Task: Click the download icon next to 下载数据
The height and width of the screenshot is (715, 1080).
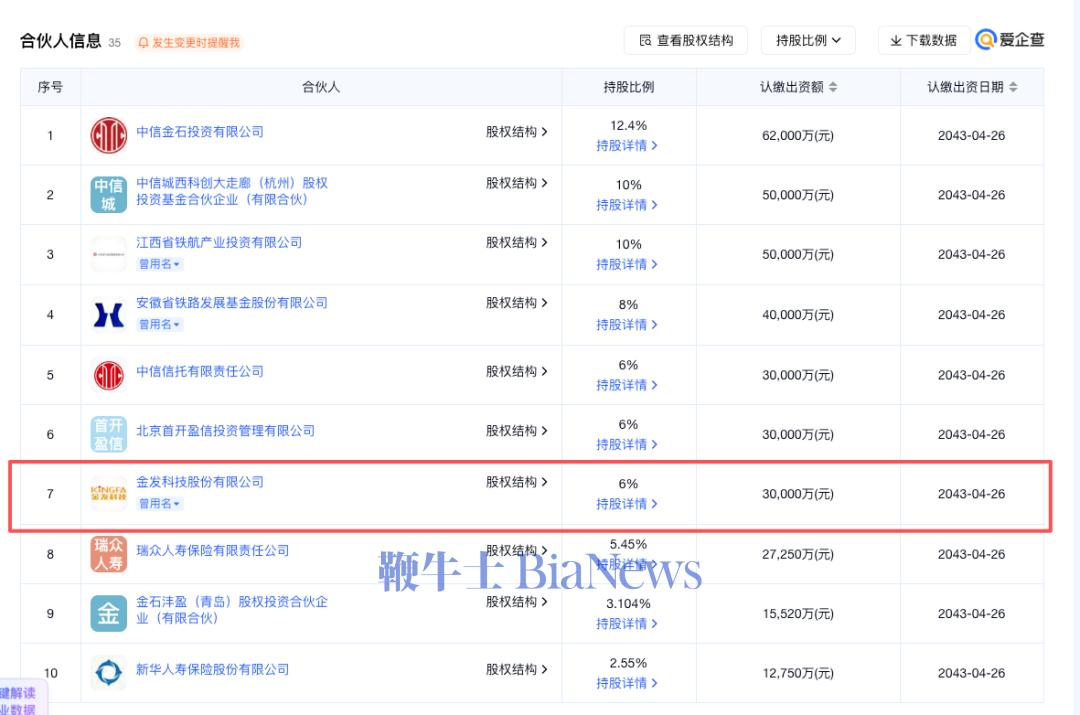Action: [896, 41]
